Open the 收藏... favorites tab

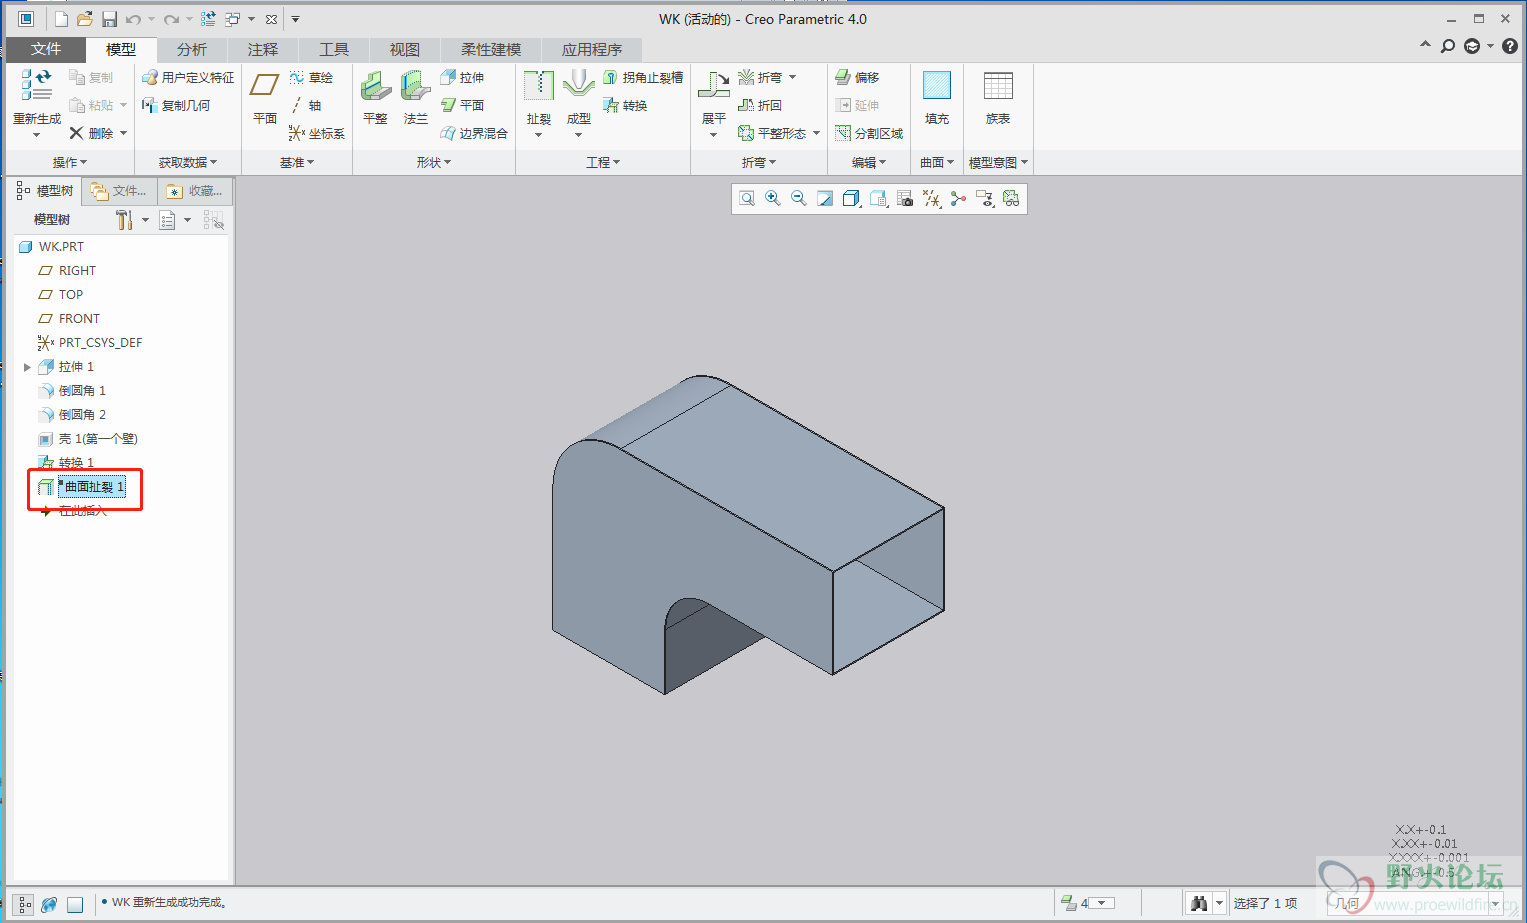click(196, 191)
